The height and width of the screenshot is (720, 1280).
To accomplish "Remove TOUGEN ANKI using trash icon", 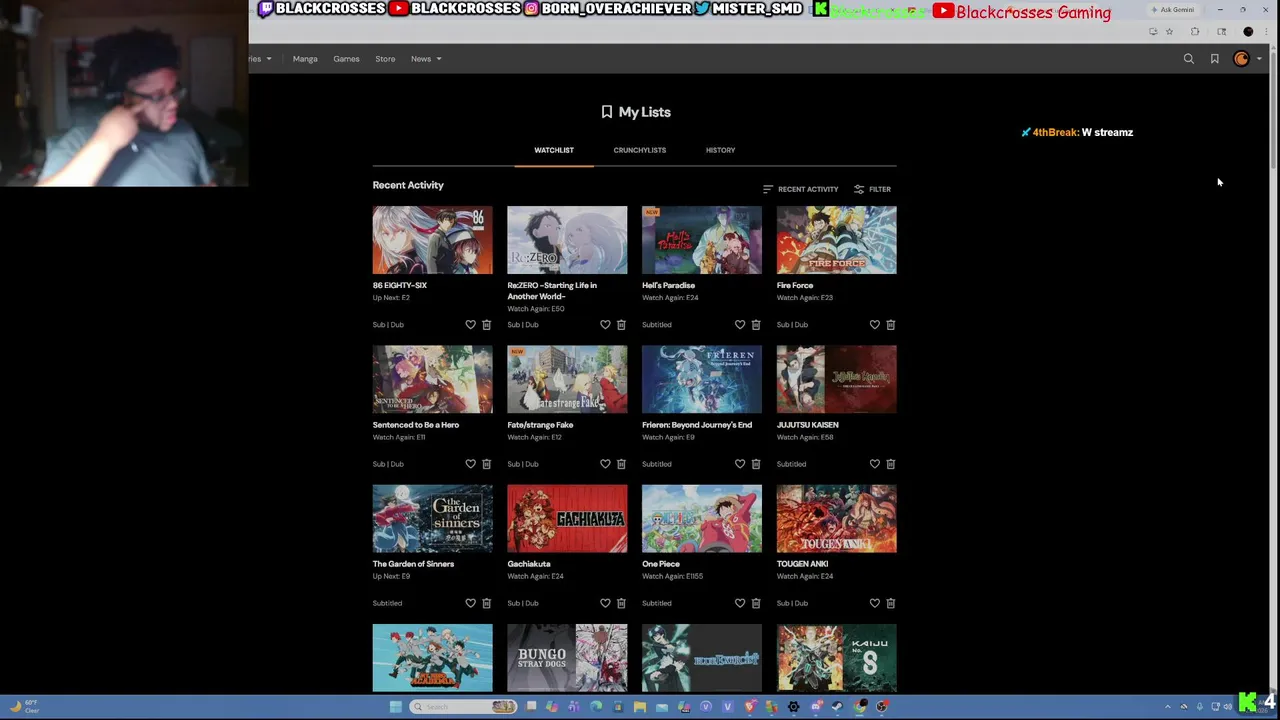I will [891, 603].
